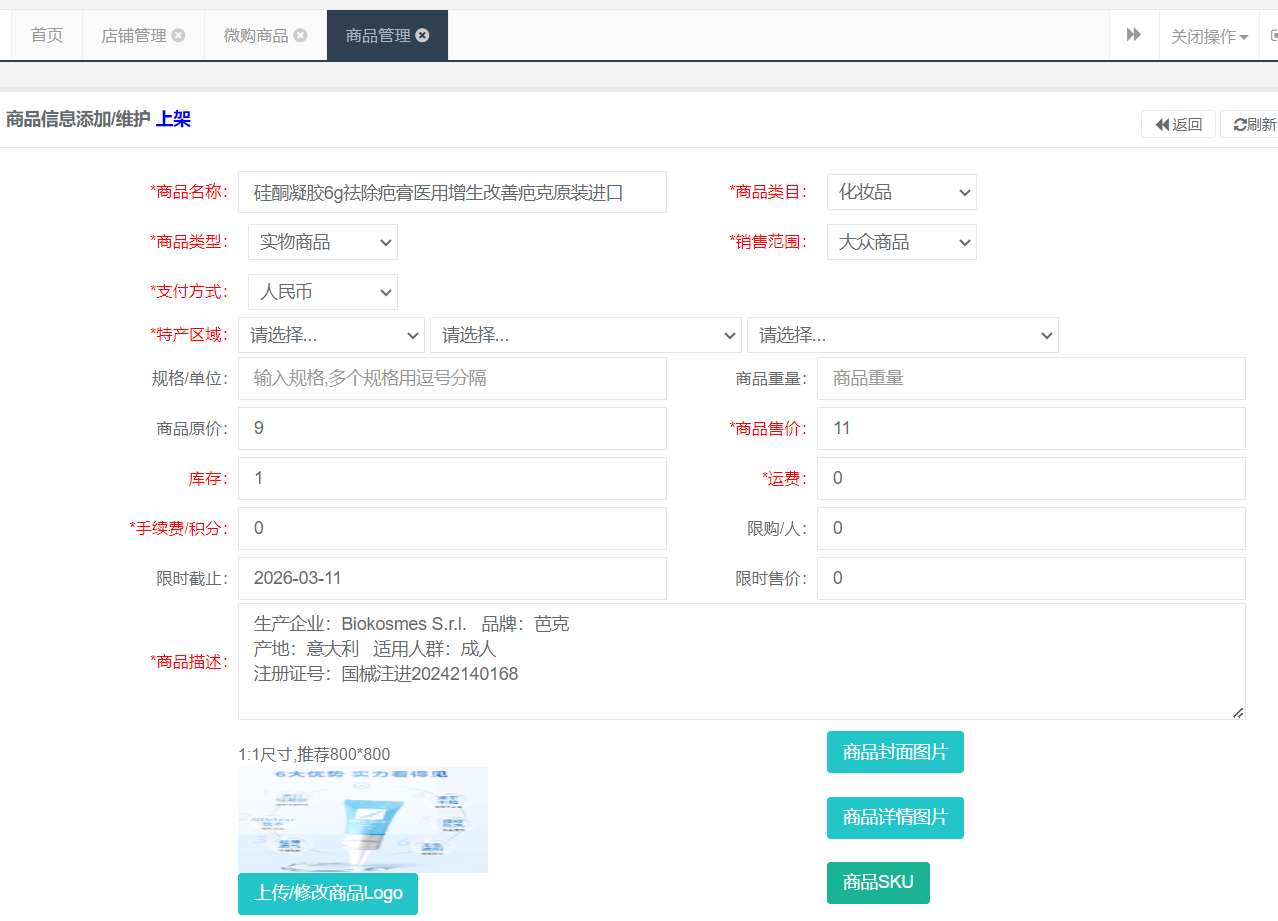The image size is (1278, 921).
Task: Click the 商品详情图片 button
Action: (895, 818)
